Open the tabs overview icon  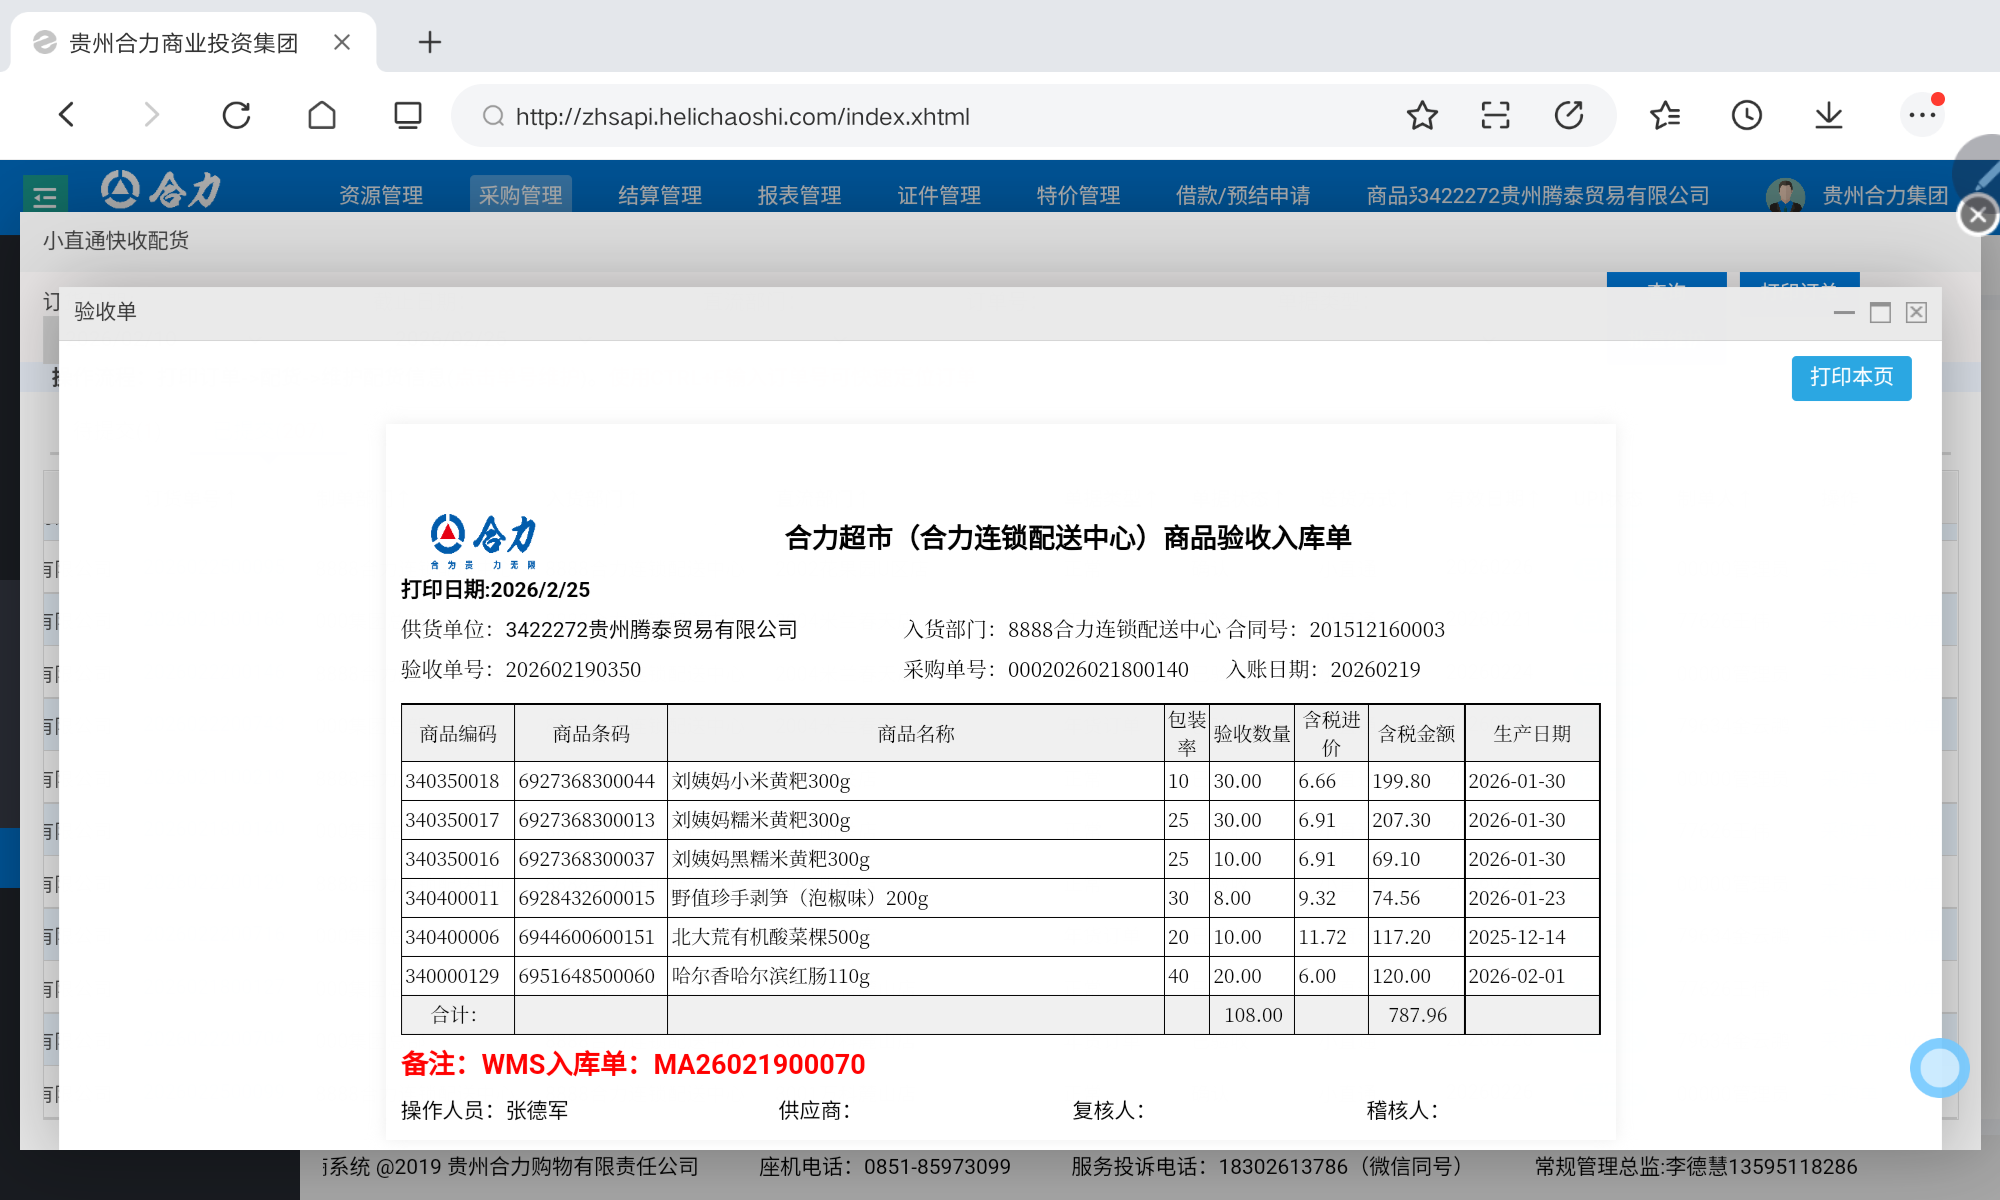click(407, 115)
